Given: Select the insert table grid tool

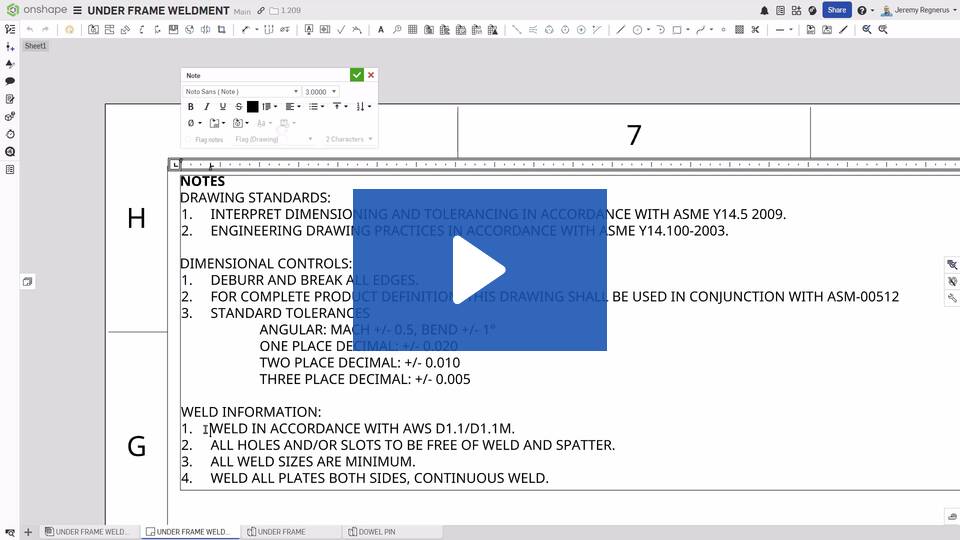Looking at the screenshot, I should tap(413, 29).
